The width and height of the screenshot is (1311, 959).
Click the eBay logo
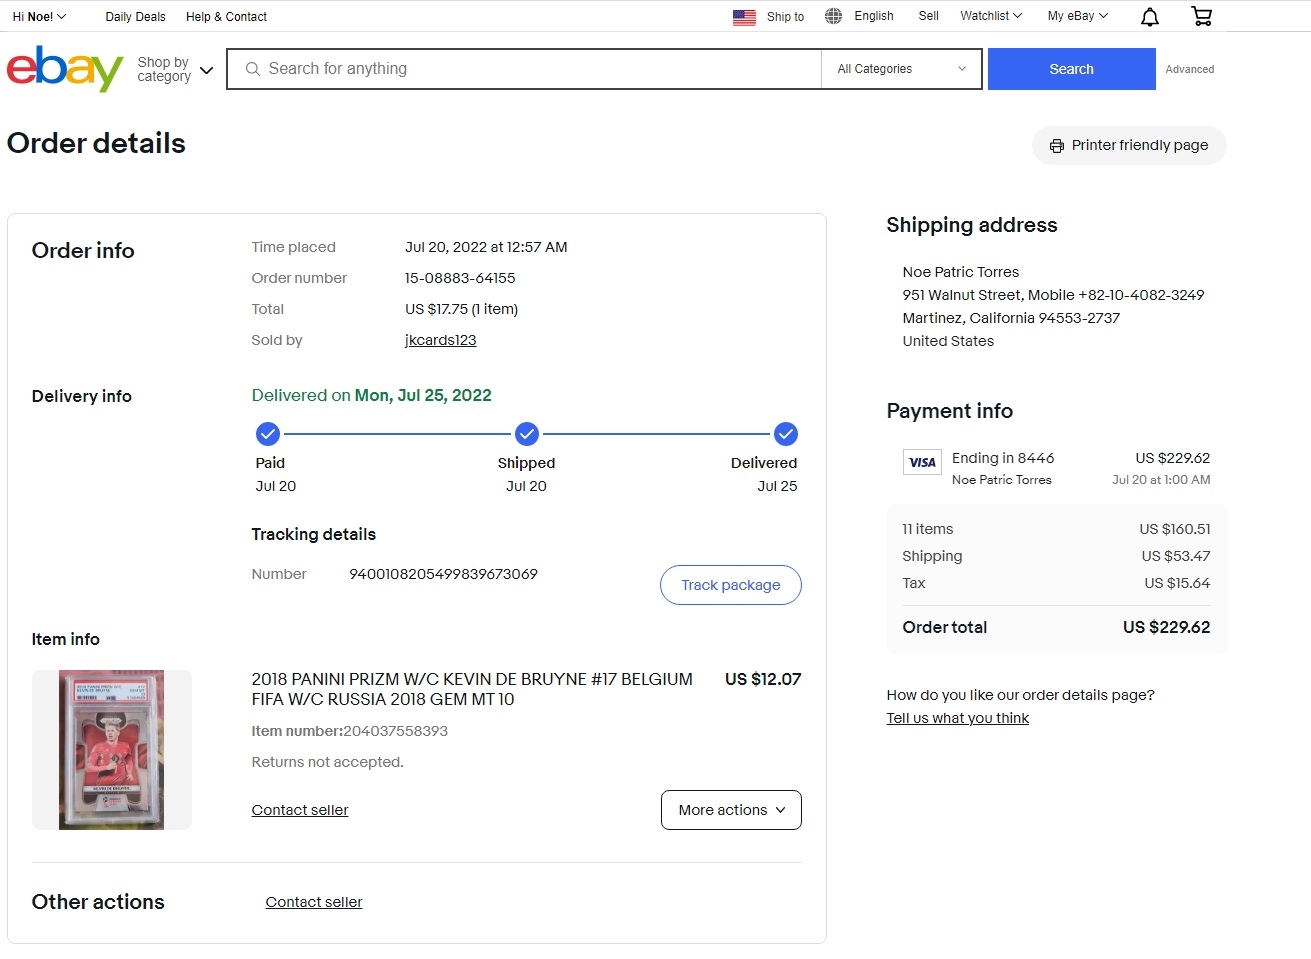pos(65,68)
